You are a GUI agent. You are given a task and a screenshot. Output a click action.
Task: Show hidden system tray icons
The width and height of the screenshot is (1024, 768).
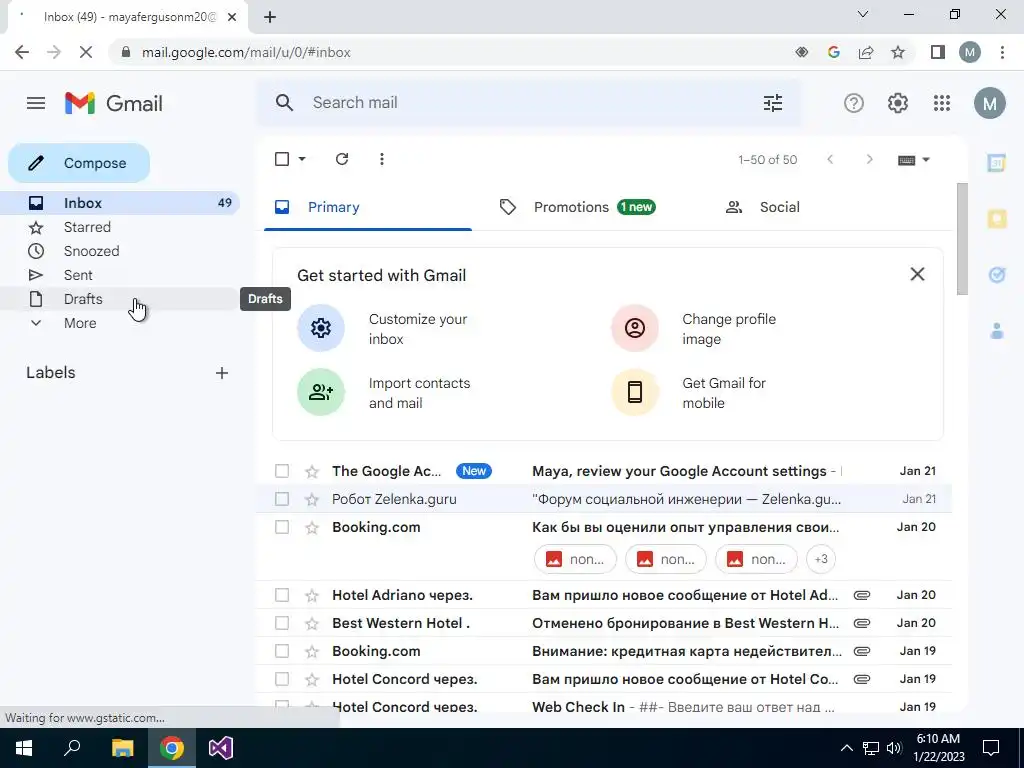(846, 748)
